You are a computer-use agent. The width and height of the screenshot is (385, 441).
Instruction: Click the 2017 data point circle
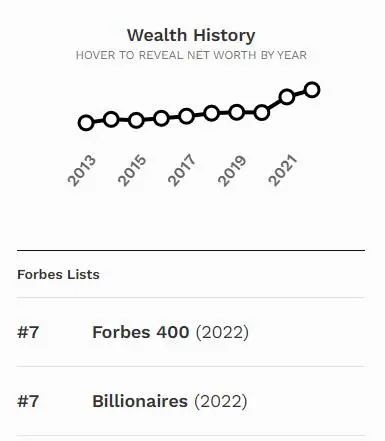(186, 116)
